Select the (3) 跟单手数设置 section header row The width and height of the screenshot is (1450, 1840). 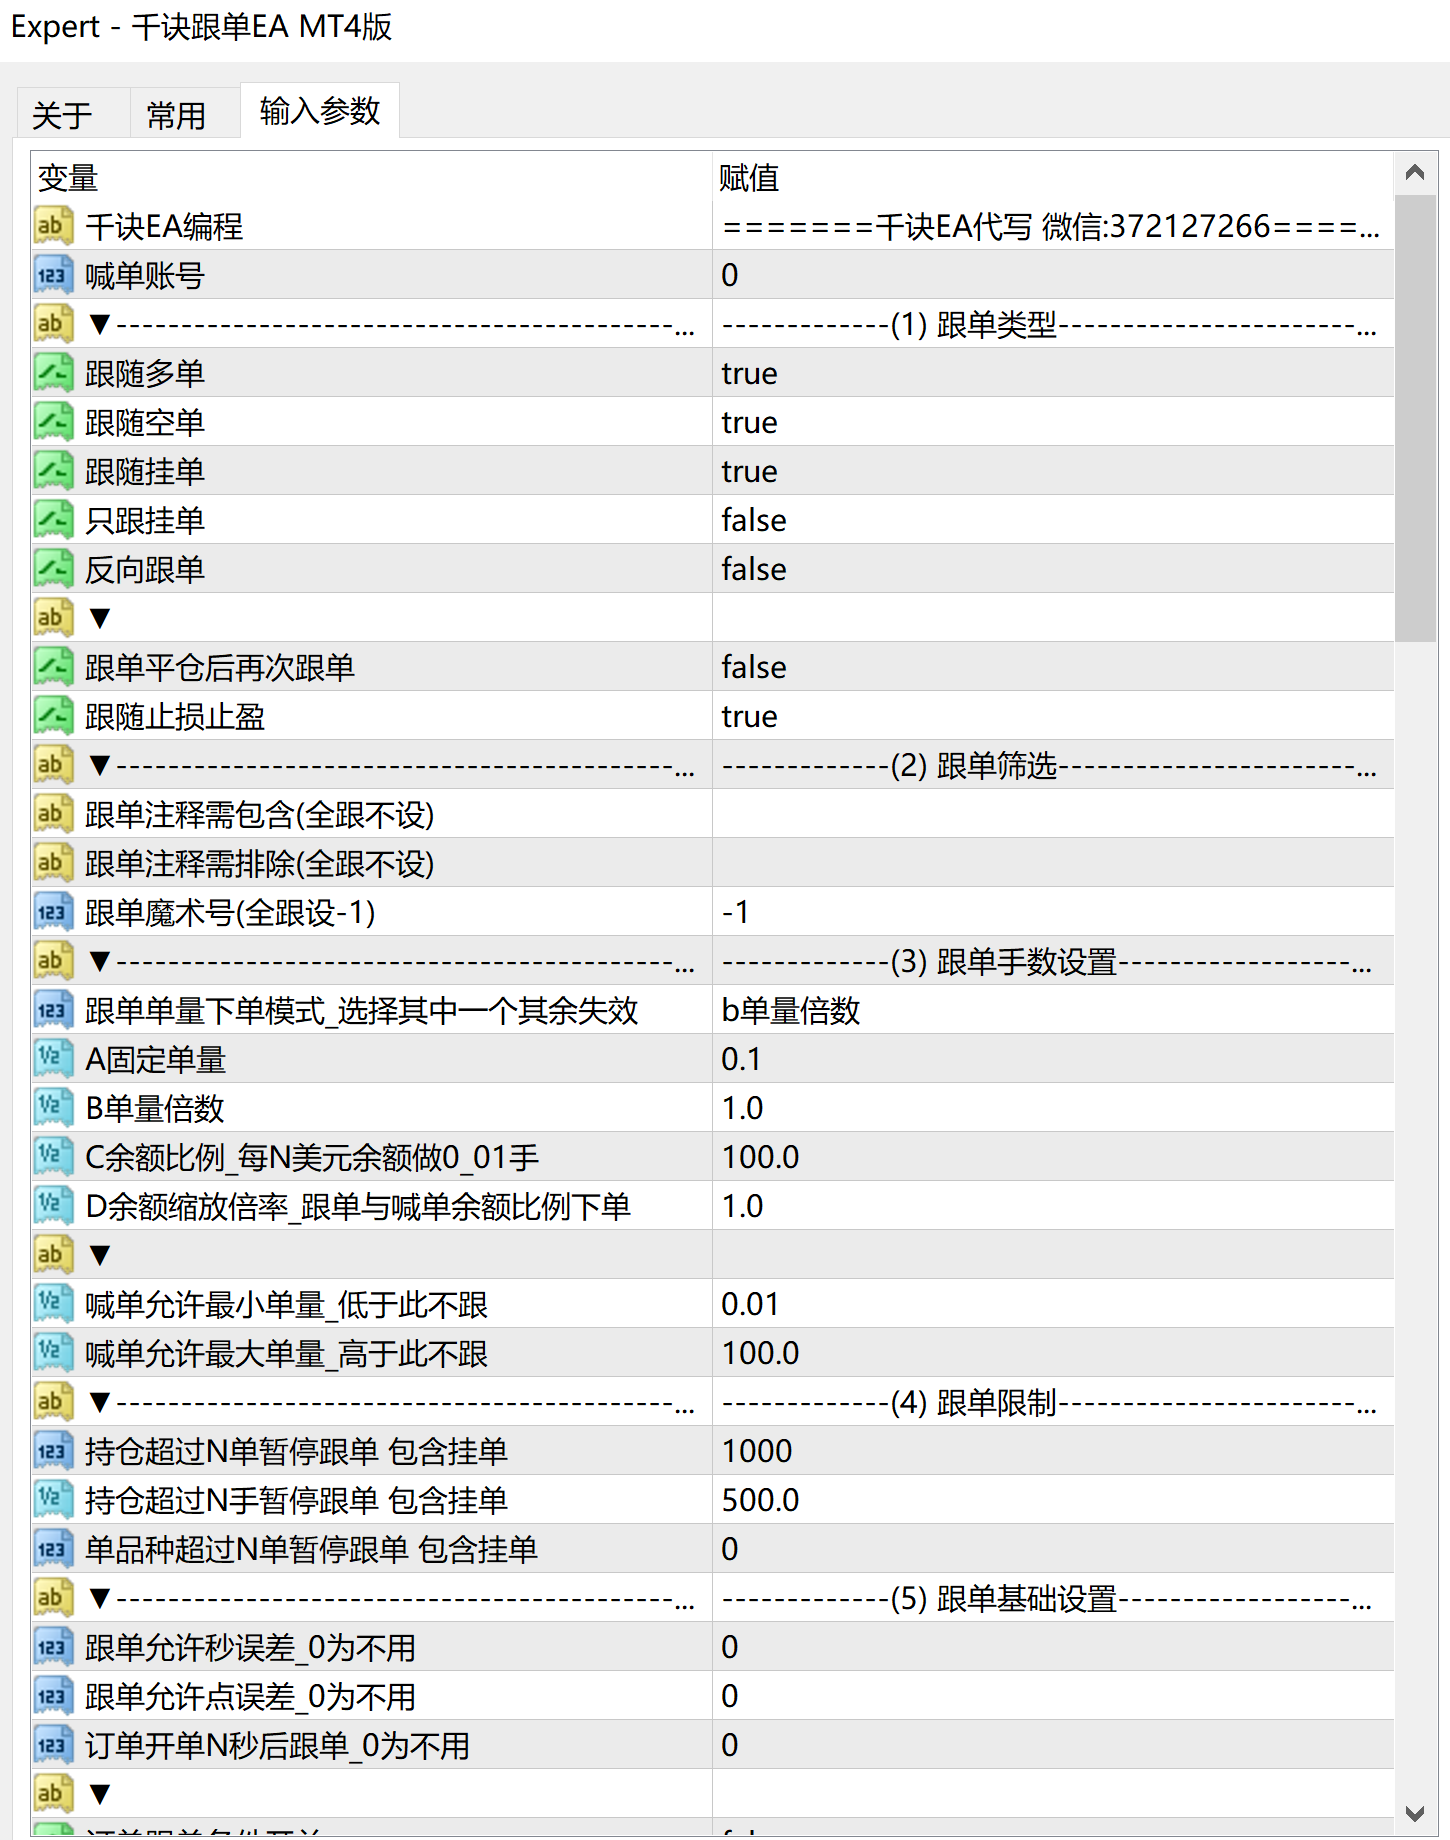pyautogui.click(x=713, y=961)
